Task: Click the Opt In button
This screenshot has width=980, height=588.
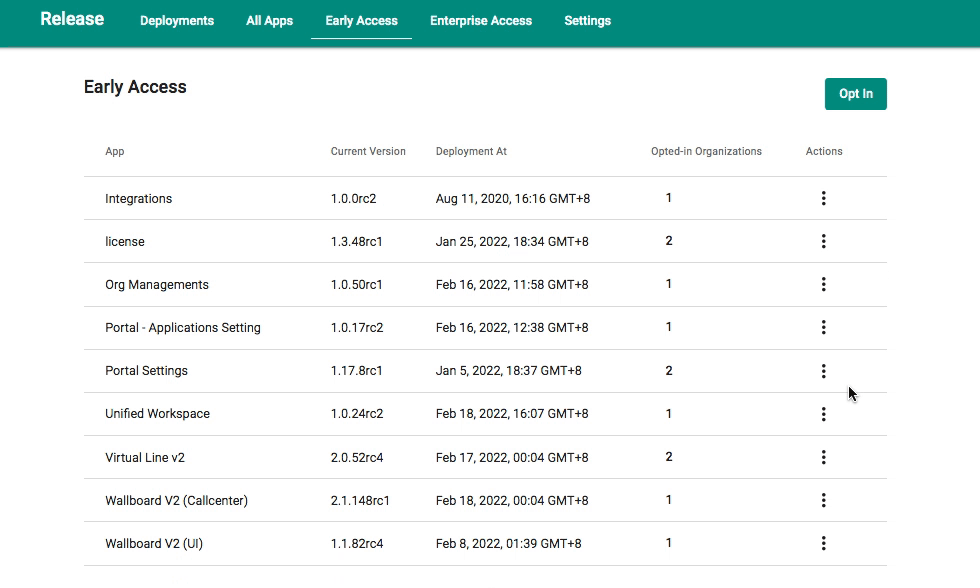Action: pos(855,94)
